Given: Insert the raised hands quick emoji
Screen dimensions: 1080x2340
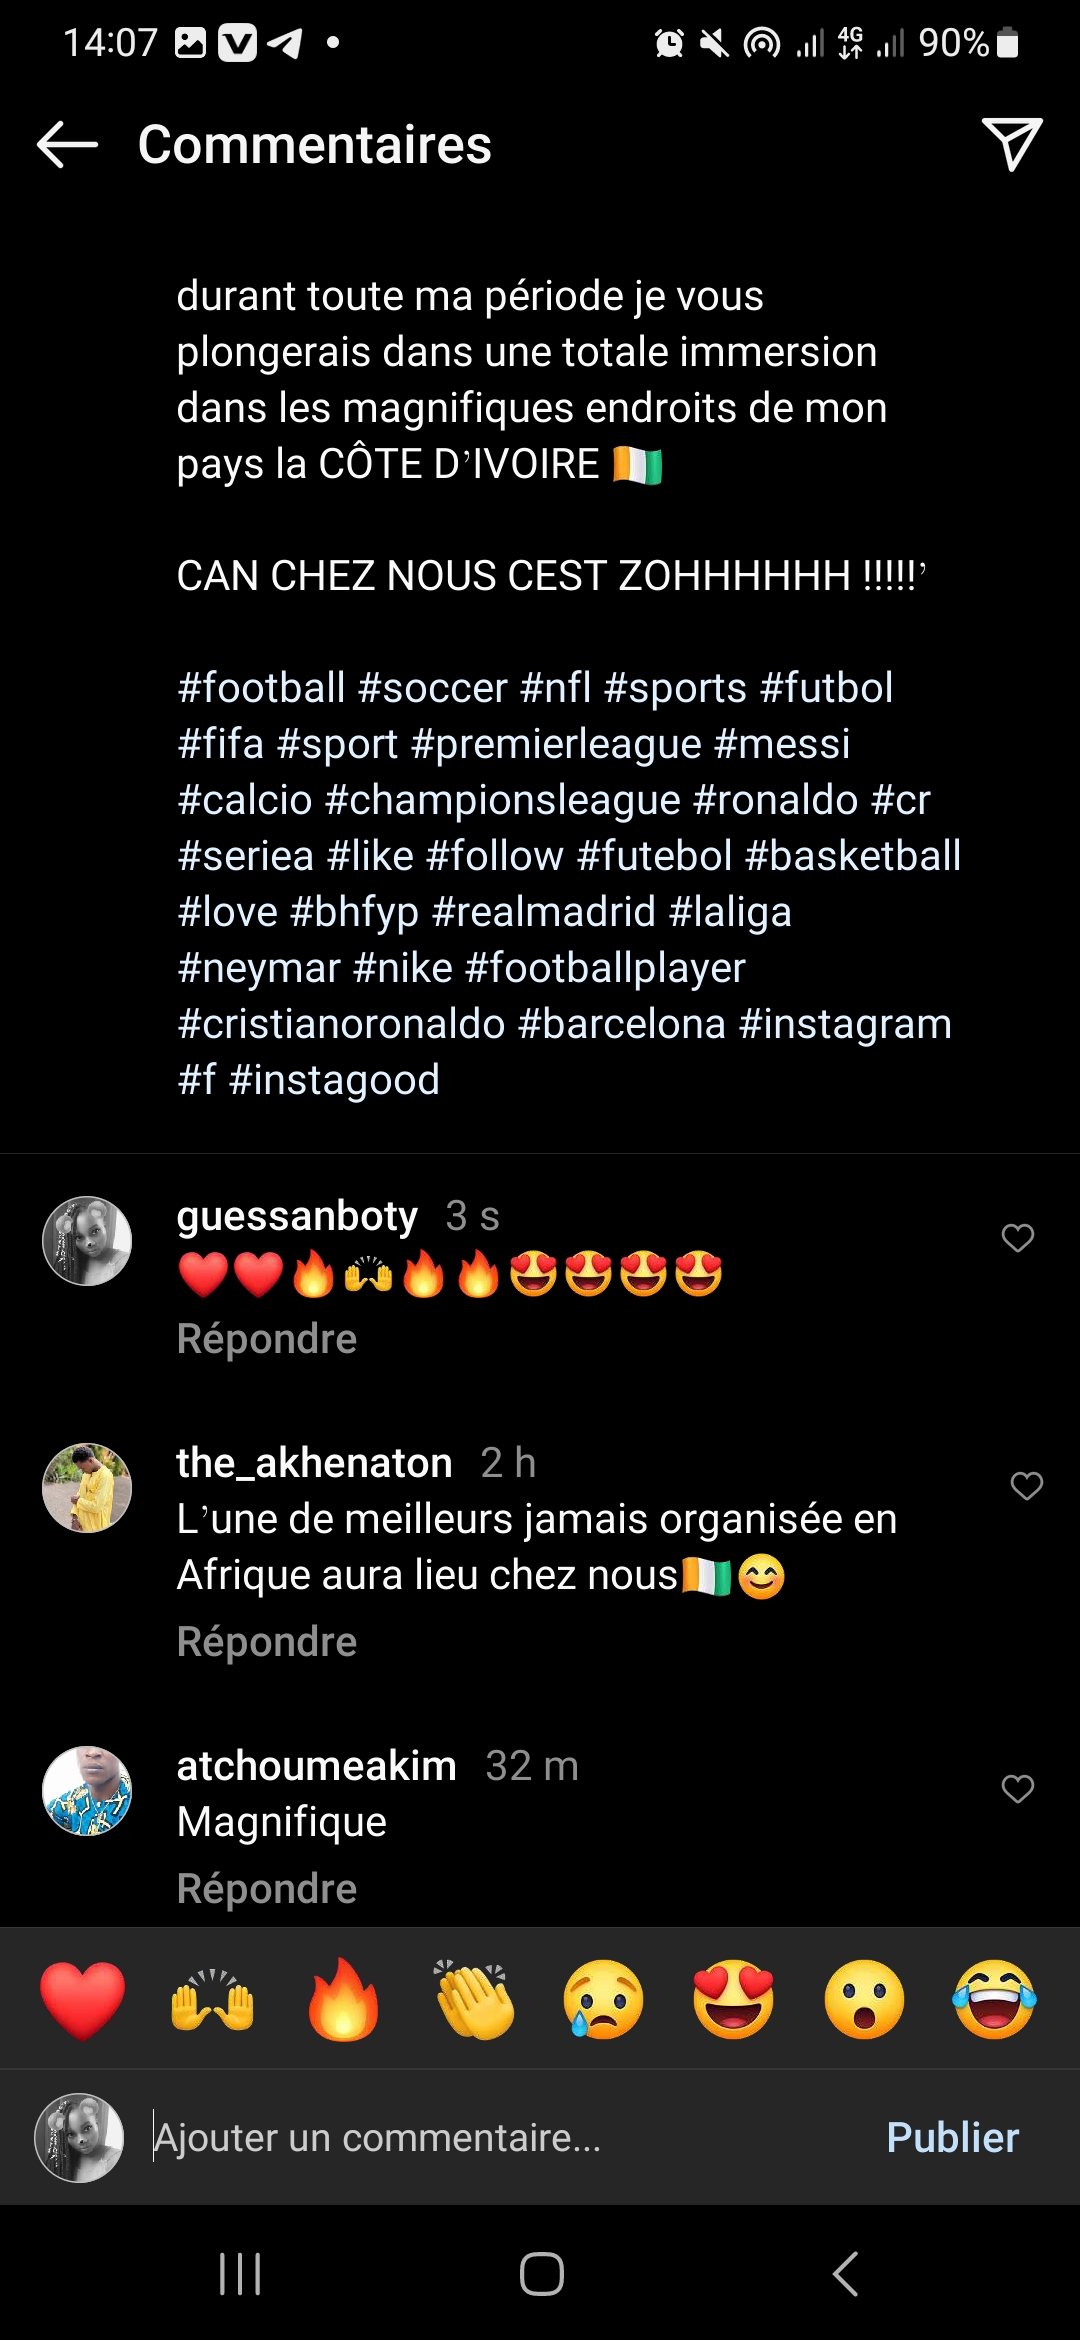Looking at the screenshot, I should [x=212, y=2000].
